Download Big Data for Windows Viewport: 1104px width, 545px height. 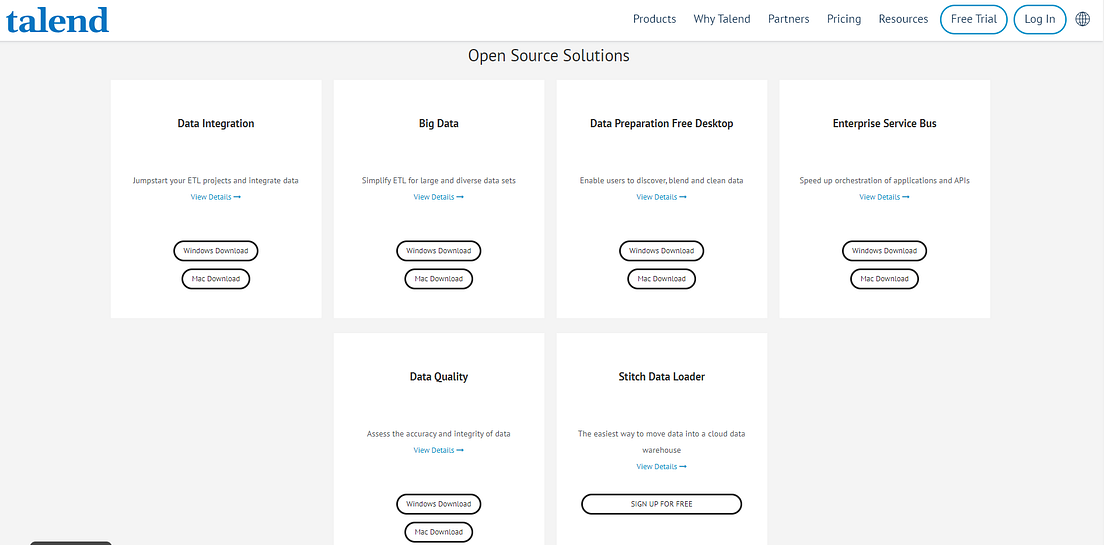[x=439, y=251]
